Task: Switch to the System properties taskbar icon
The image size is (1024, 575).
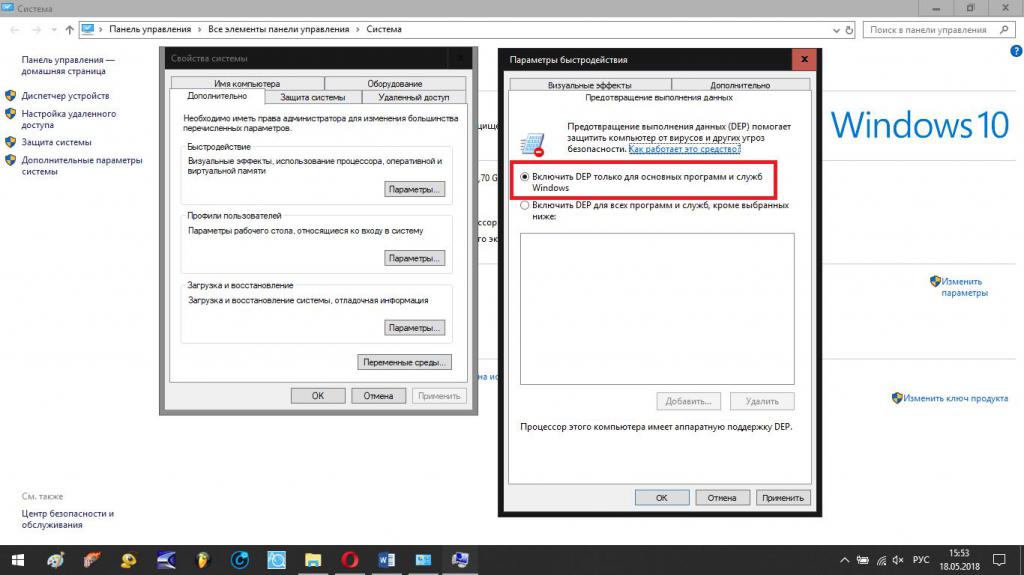Action: point(460,560)
